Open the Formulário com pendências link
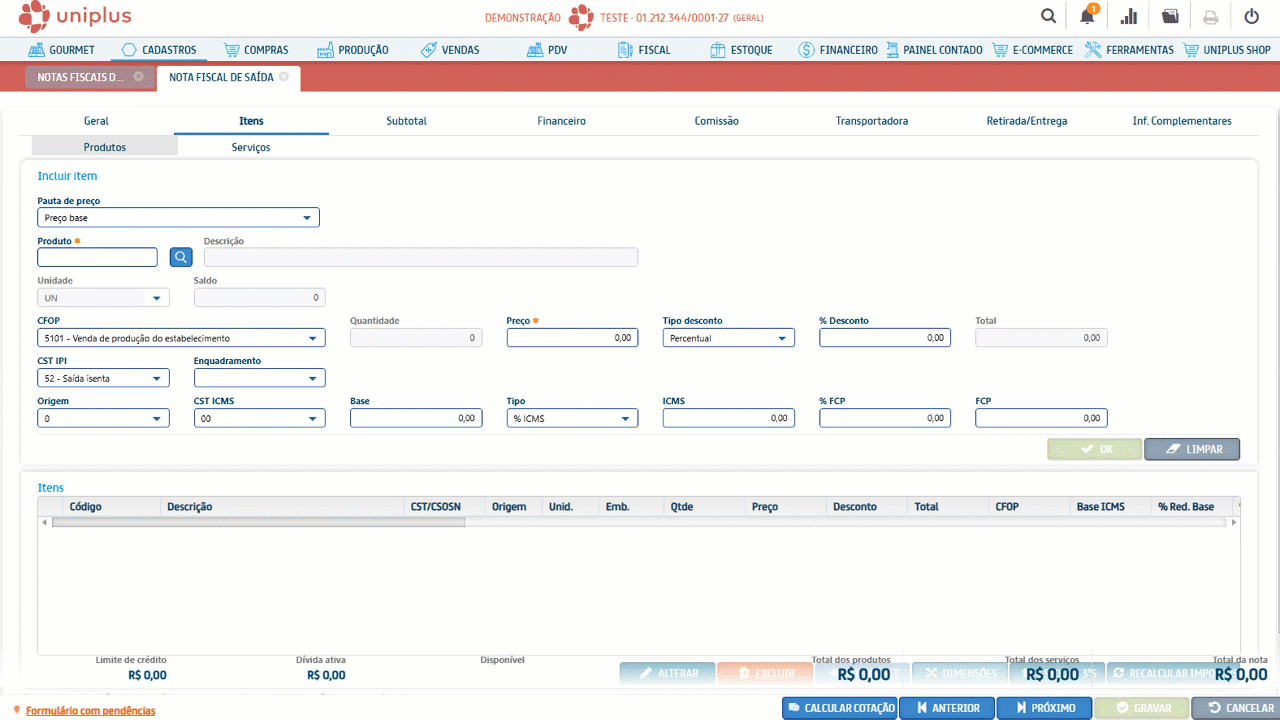 (90, 710)
